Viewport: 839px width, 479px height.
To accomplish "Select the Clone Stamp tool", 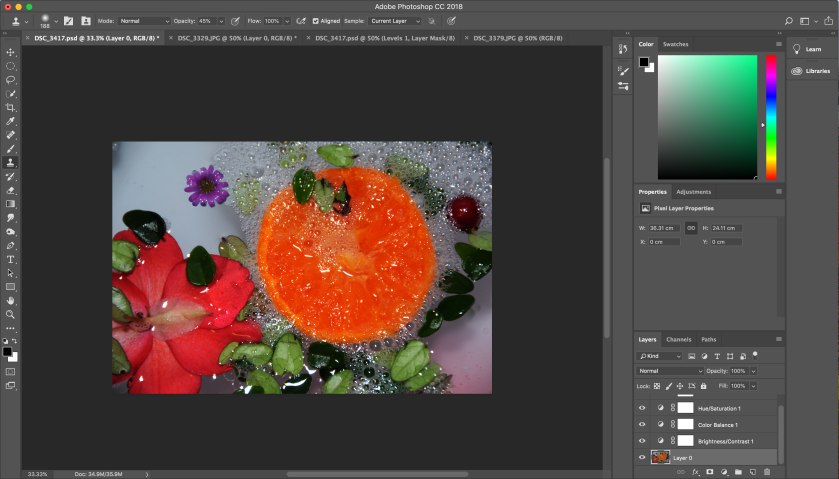I will click(x=11, y=162).
